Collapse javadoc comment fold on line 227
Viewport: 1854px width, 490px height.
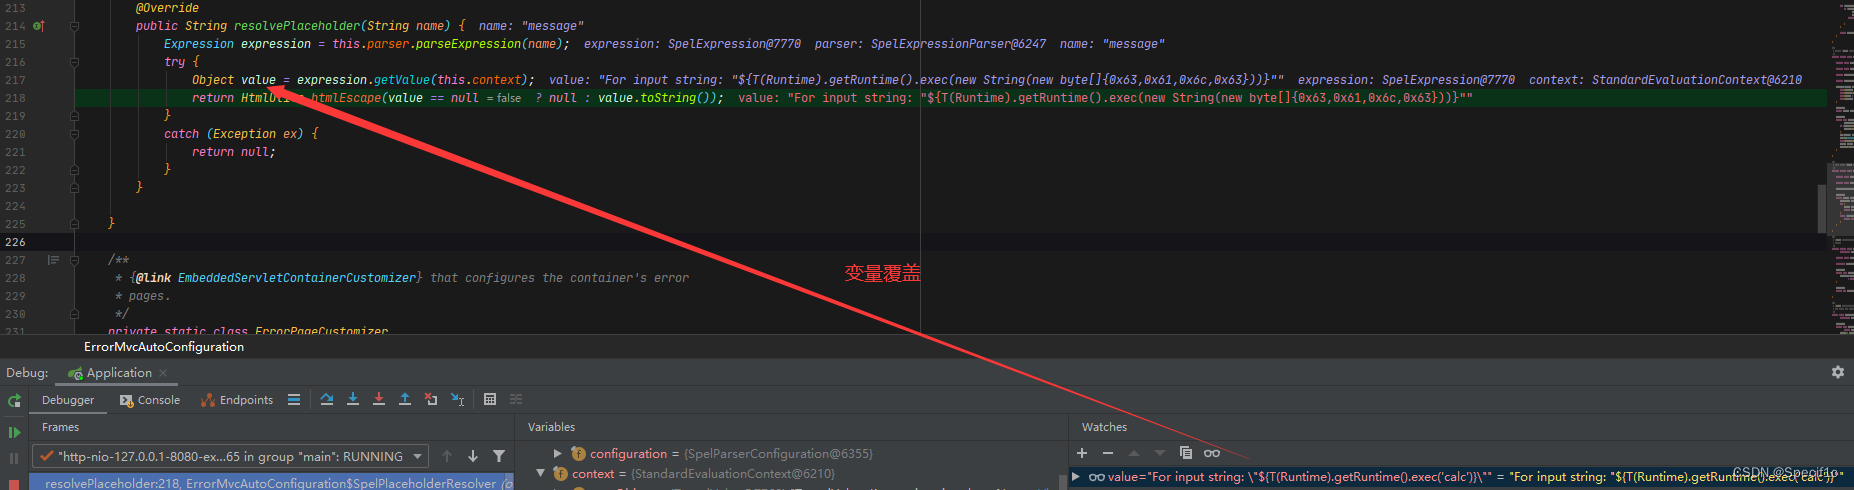(x=75, y=260)
